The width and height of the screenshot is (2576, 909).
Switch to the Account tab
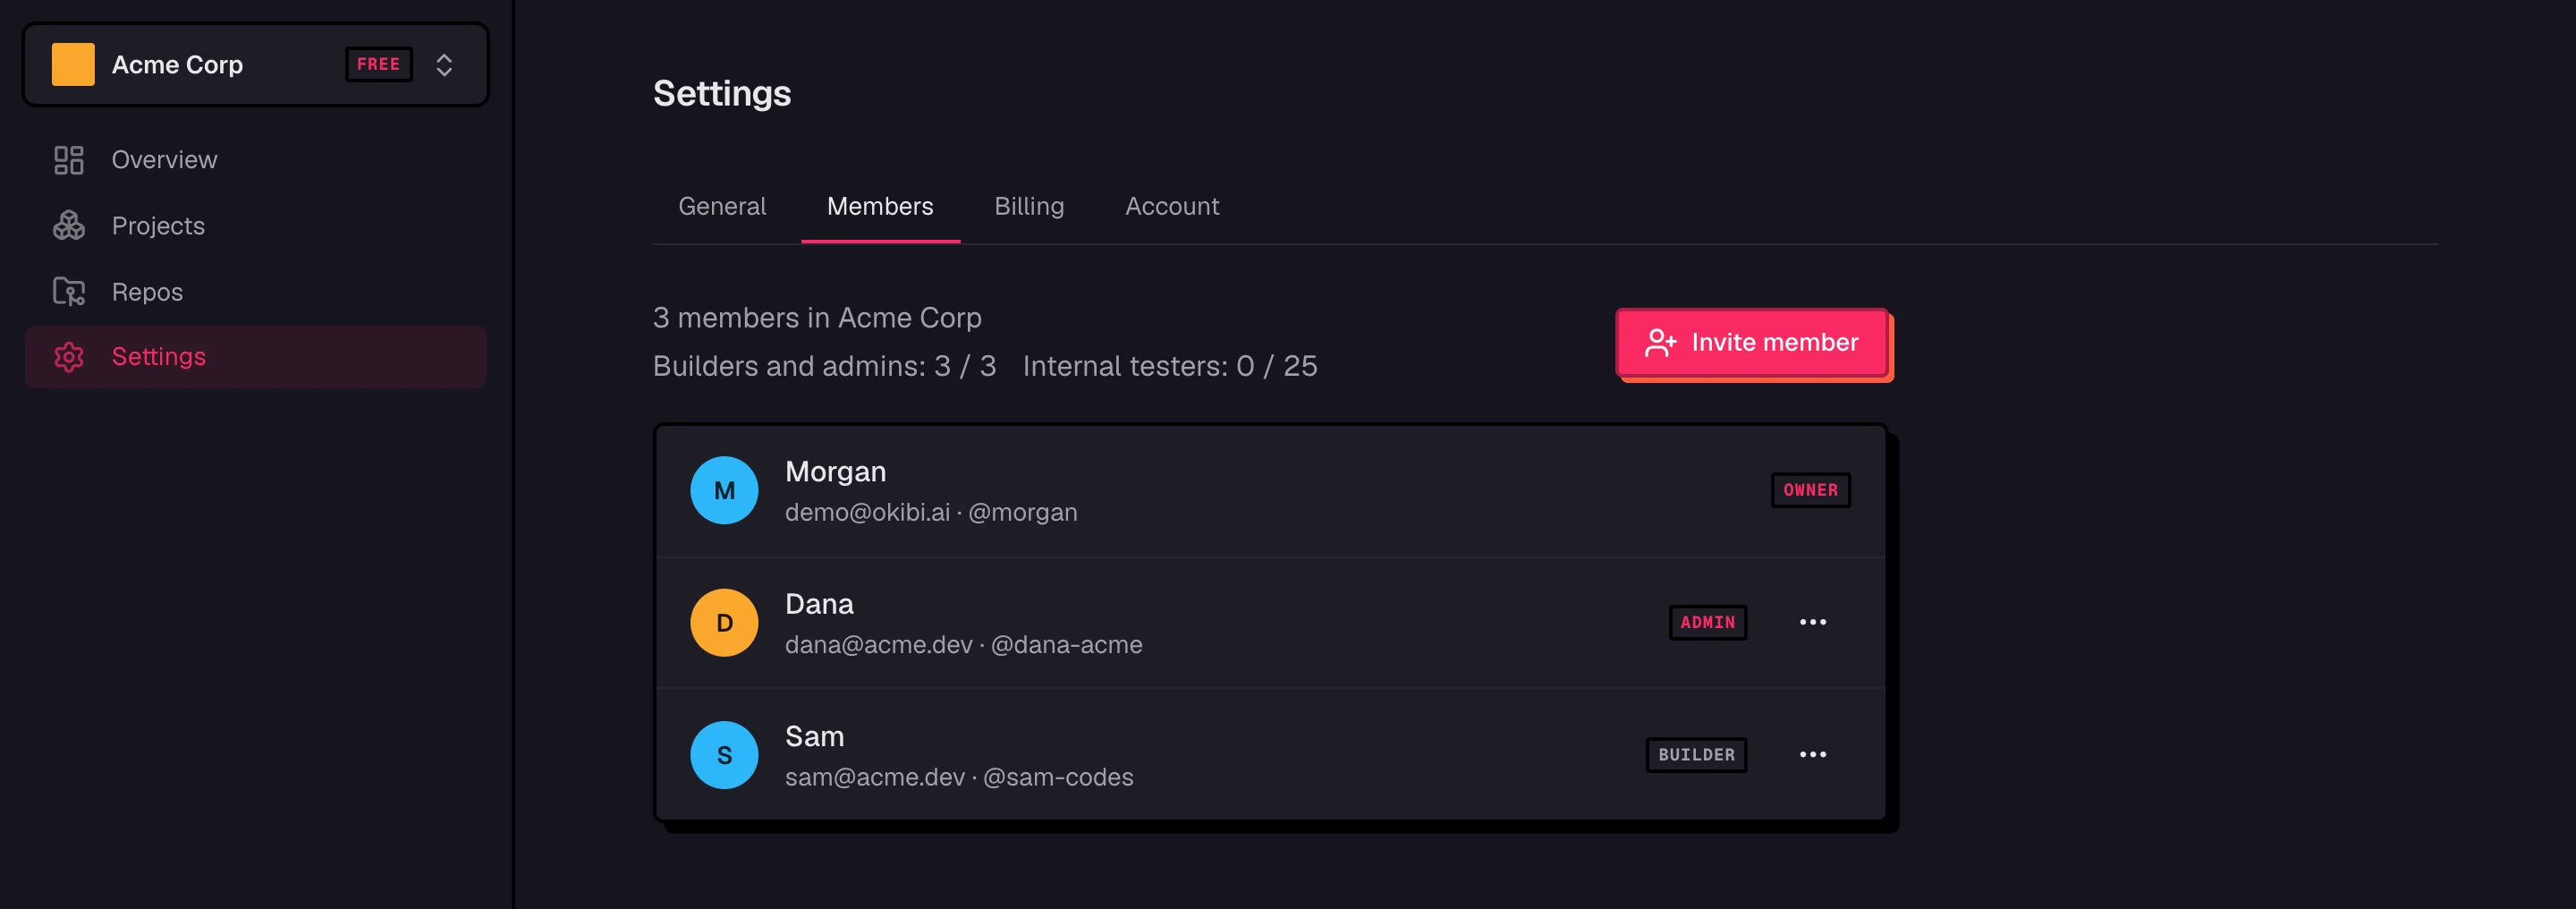(1172, 206)
